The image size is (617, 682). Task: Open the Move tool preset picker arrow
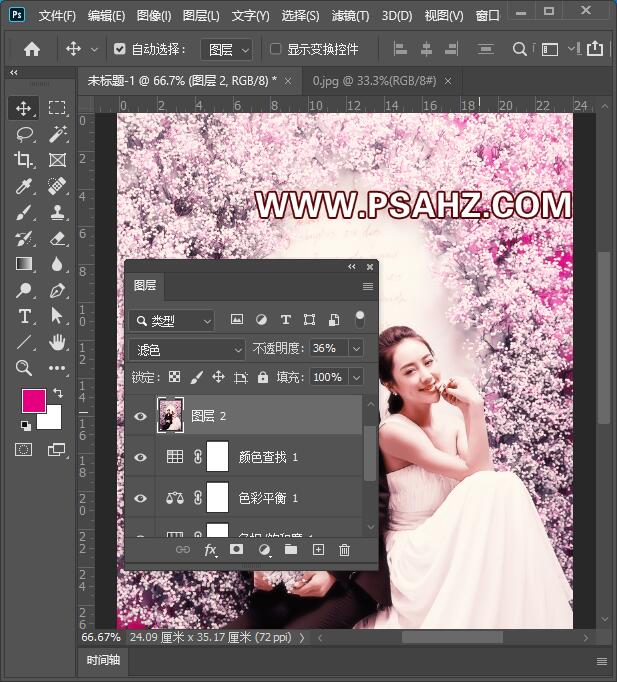tap(94, 50)
